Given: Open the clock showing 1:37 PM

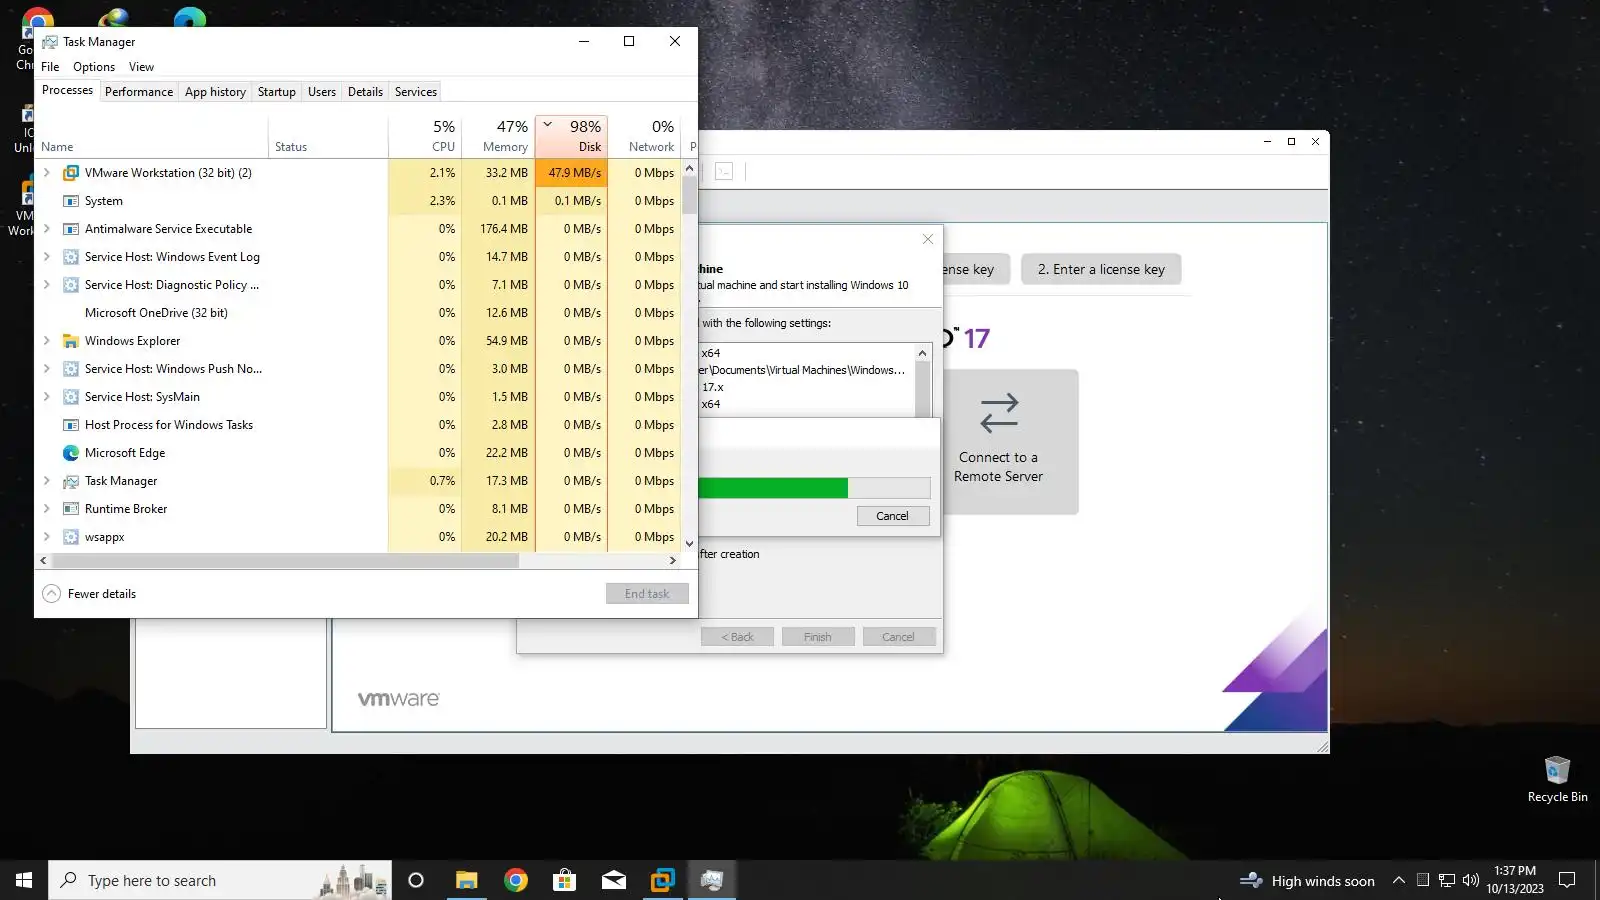Looking at the screenshot, I should (1515, 880).
